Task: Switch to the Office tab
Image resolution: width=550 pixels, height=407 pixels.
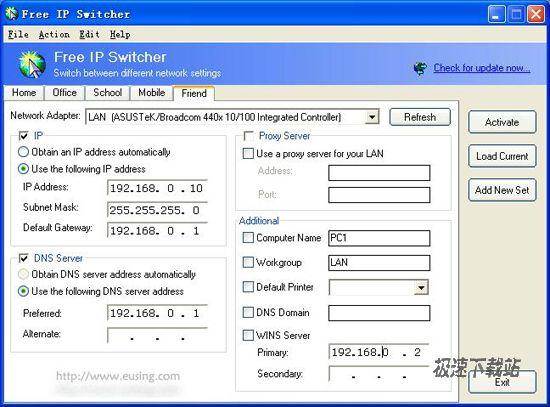Action: tap(65, 93)
